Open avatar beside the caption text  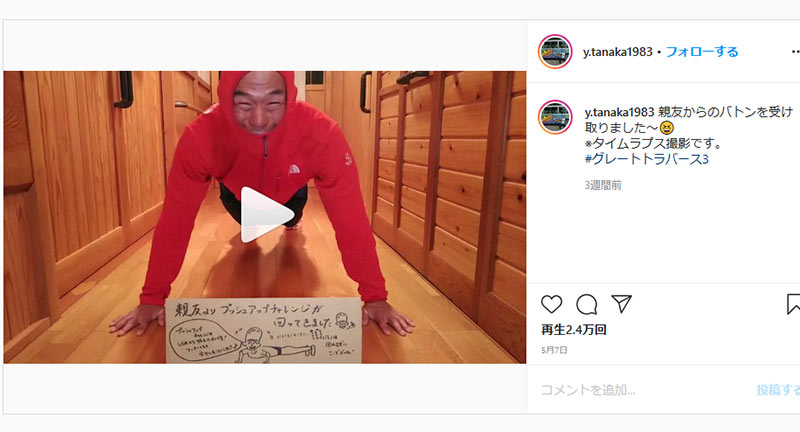[x=555, y=117]
